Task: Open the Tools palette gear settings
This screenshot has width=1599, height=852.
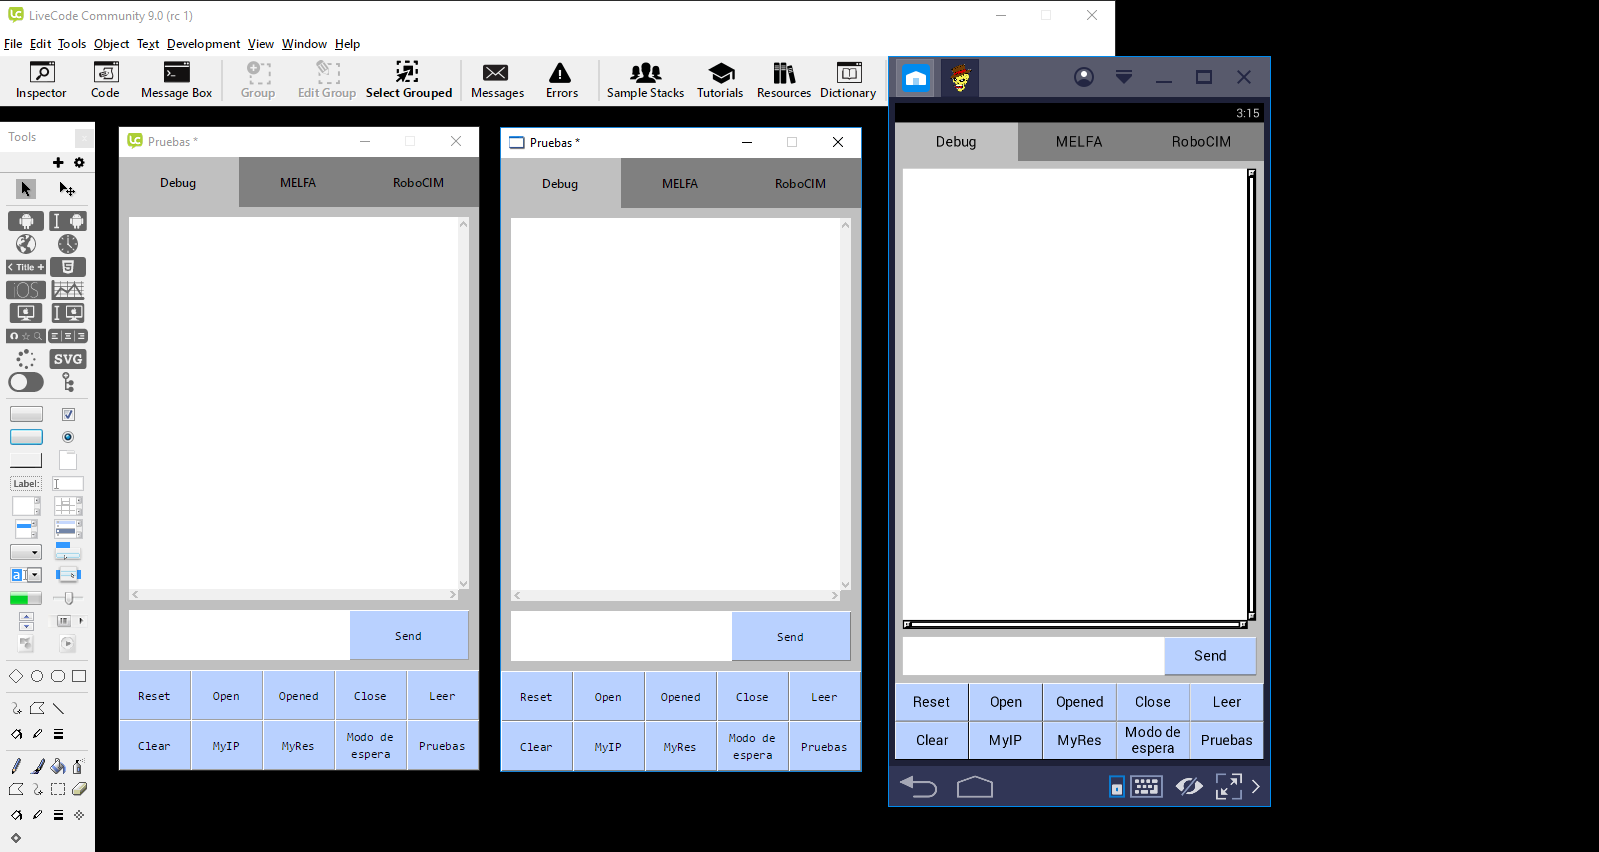Action: [79, 162]
